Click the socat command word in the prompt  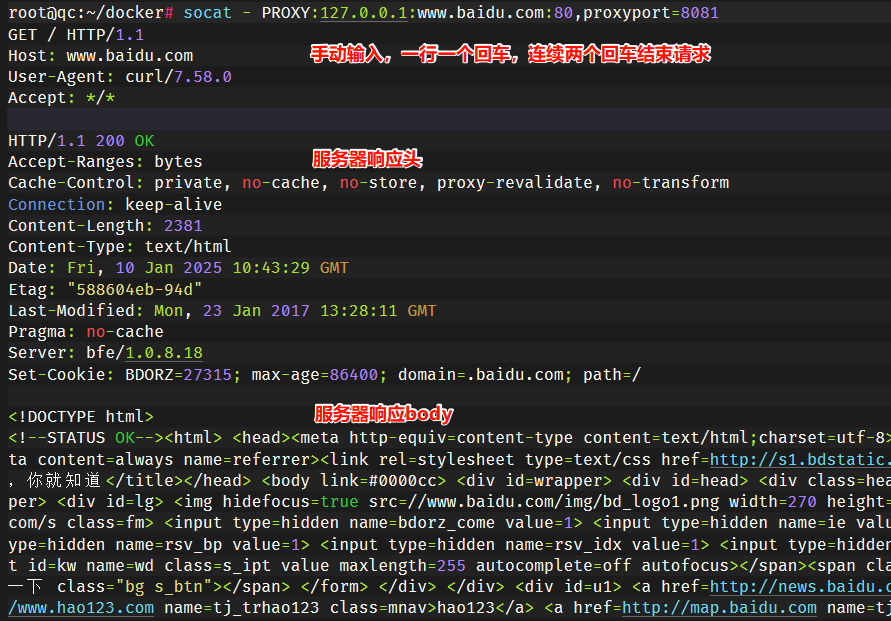[x=207, y=12]
